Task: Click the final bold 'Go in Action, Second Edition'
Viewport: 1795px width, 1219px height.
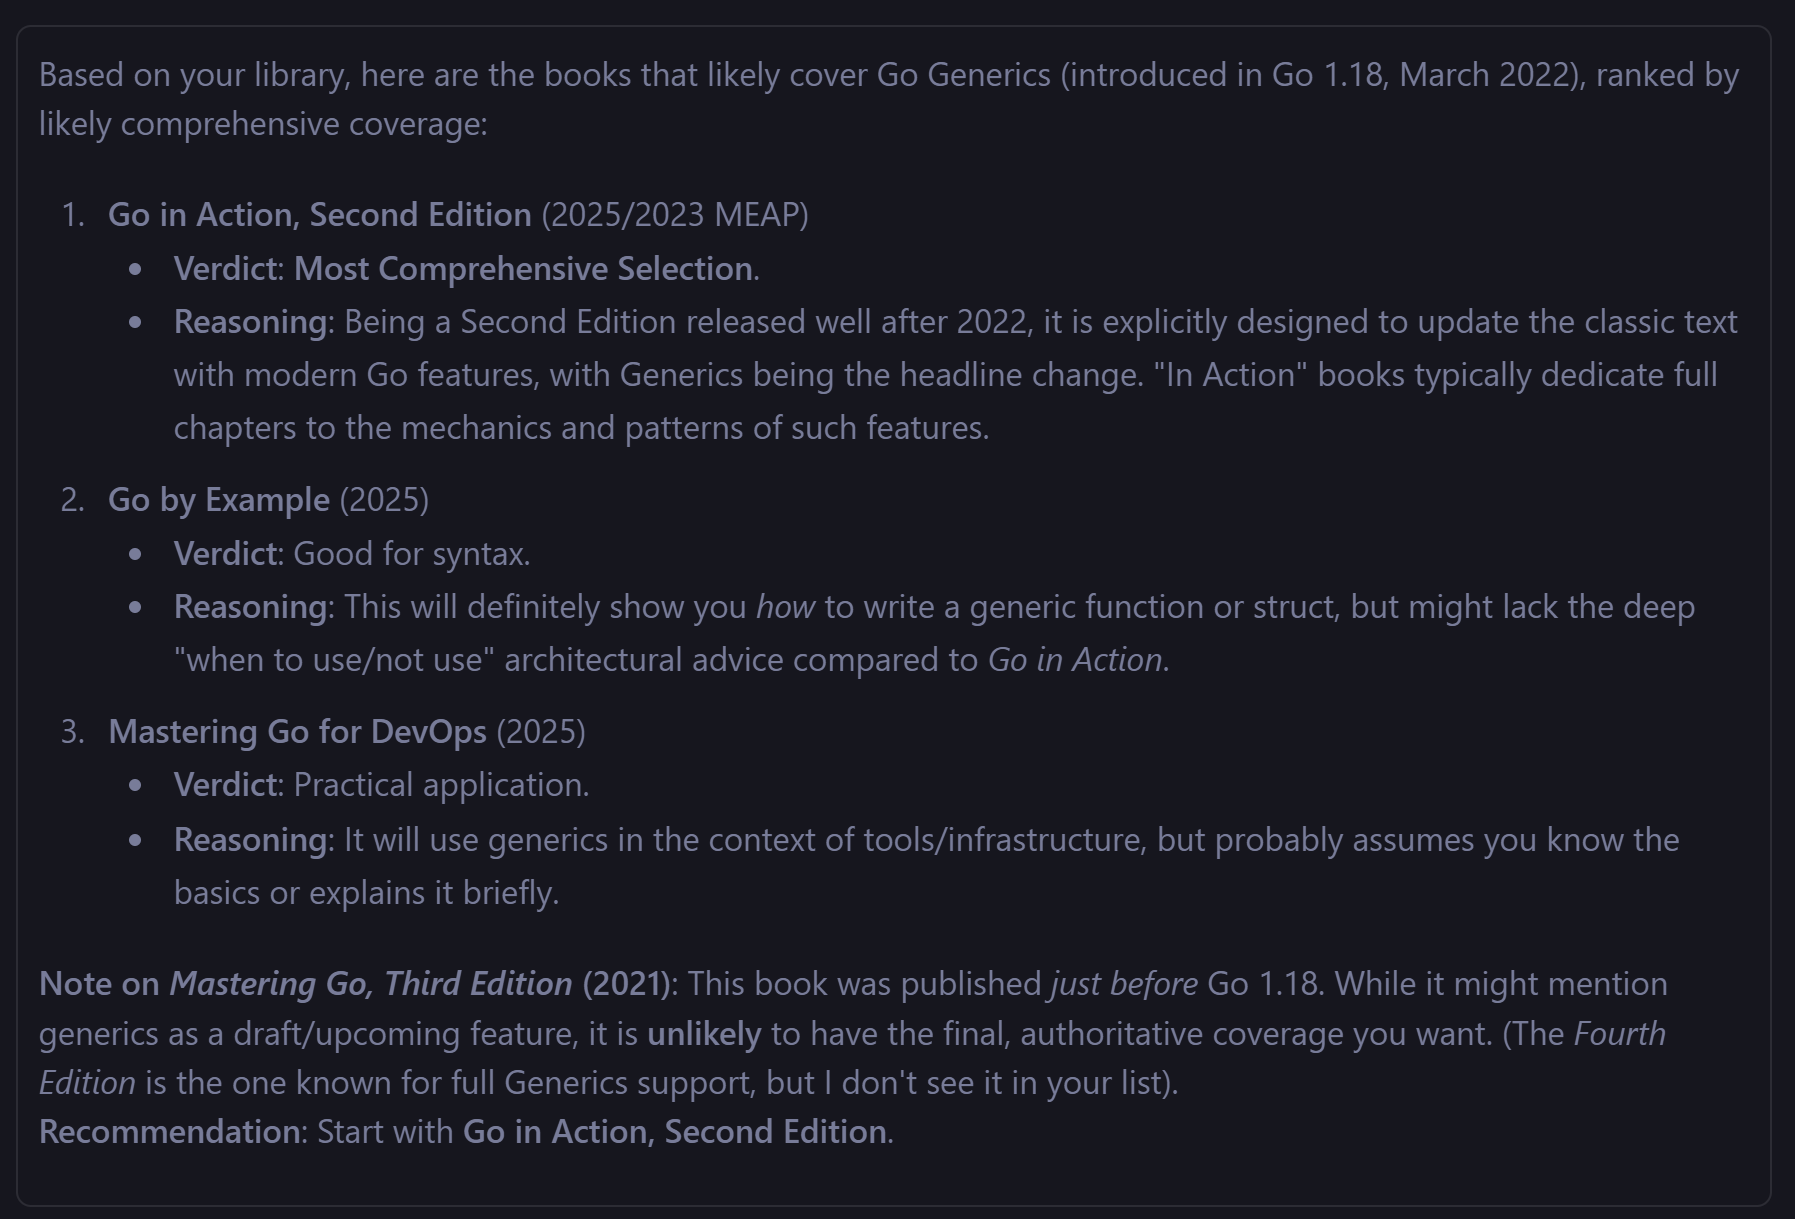Action: coord(675,1132)
